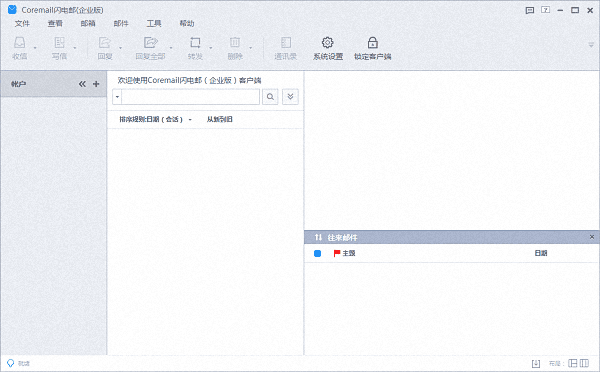Add a new account with plus icon
The width and height of the screenshot is (600, 372).
click(96, 84)
